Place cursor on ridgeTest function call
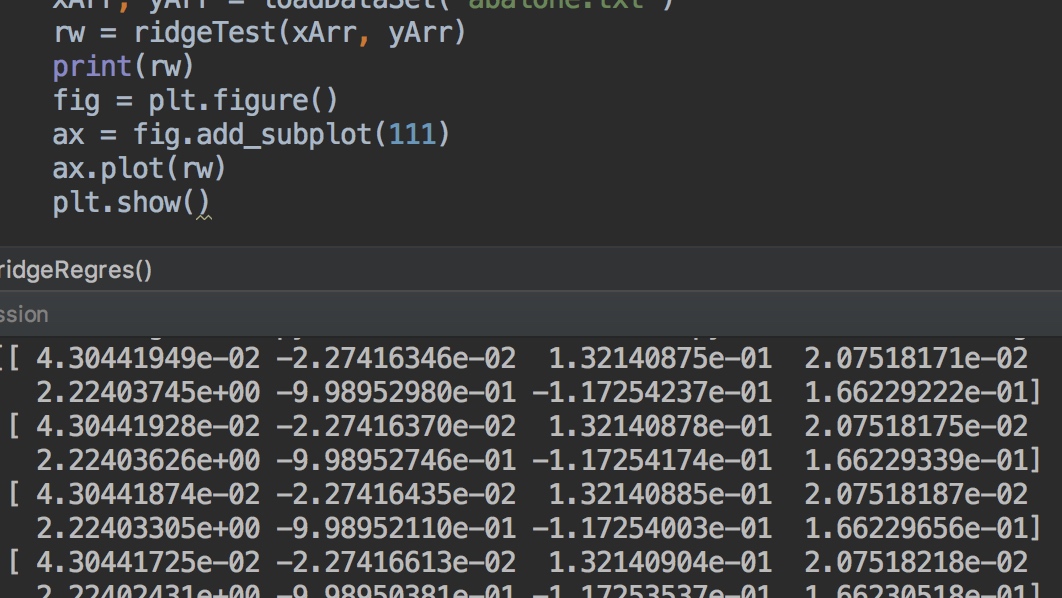 [205, 33]
